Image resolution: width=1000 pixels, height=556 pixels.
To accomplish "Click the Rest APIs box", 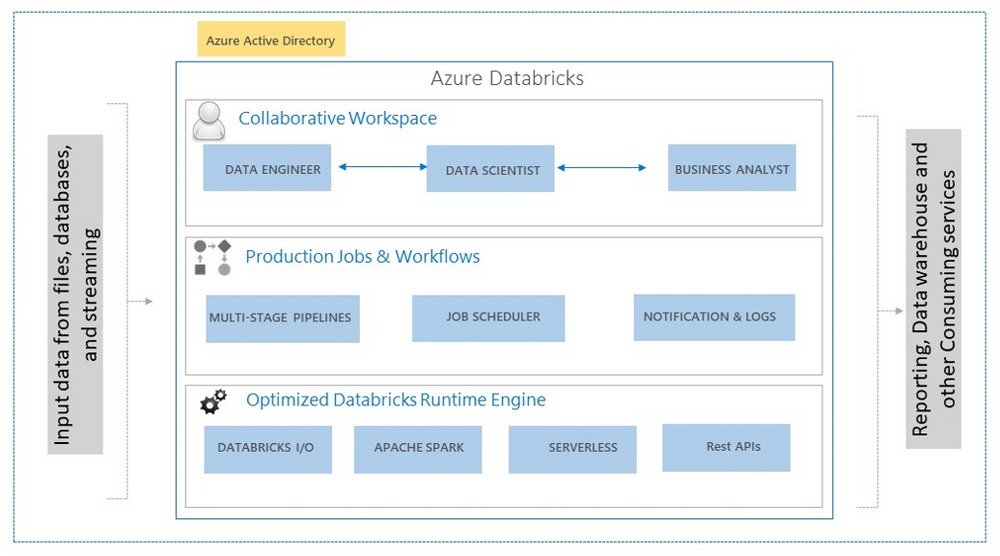I will [x=726, y=448].
